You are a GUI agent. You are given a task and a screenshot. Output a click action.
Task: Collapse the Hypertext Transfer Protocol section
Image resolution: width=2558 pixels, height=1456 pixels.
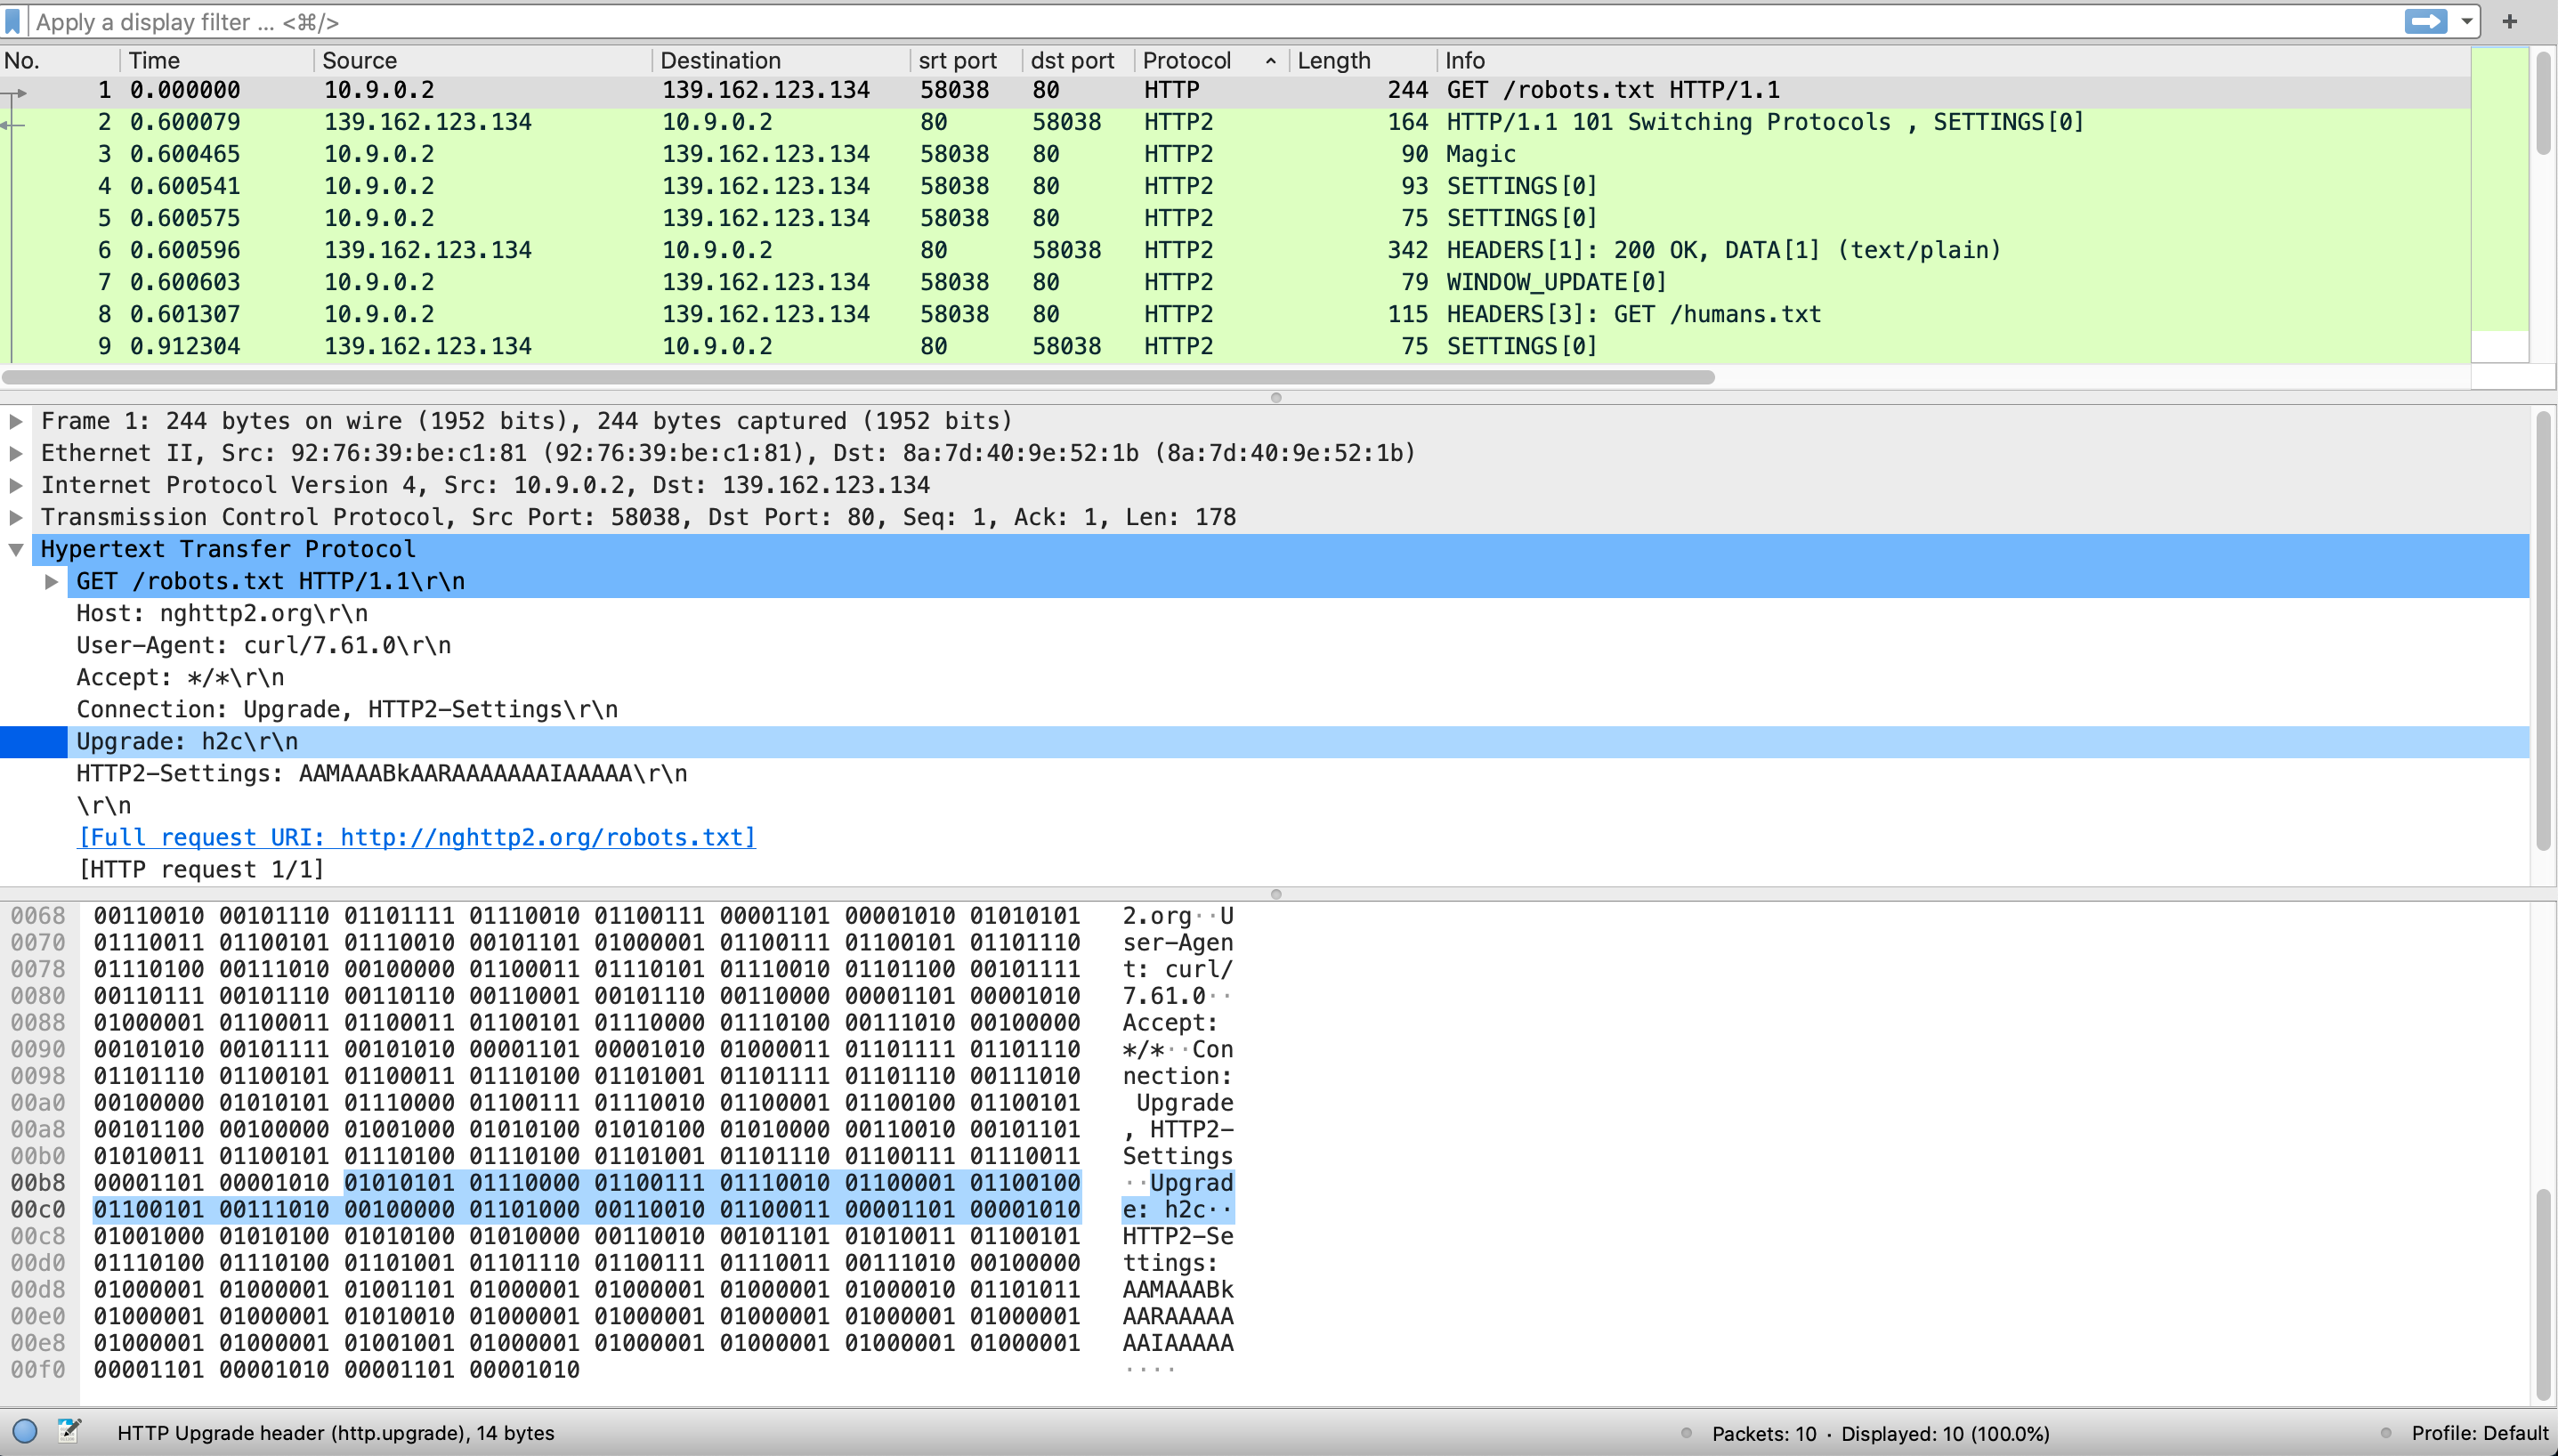point(16,549)
